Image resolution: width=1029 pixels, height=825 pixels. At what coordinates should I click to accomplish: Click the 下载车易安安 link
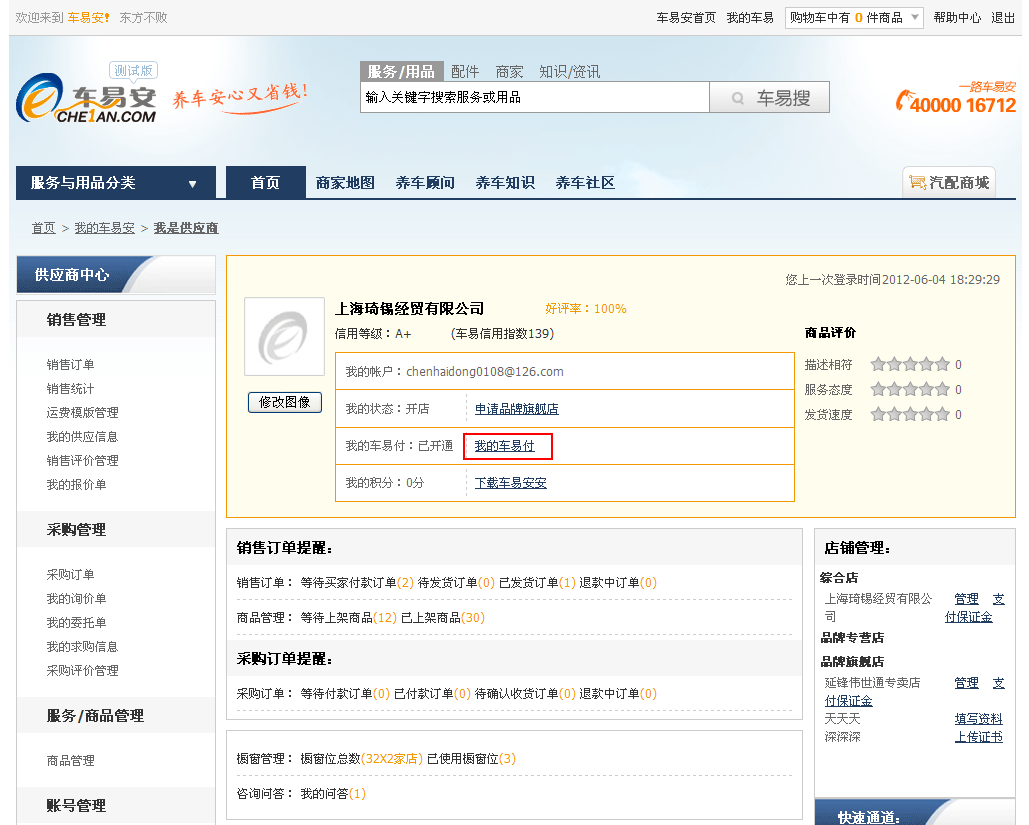coord(511,483)
